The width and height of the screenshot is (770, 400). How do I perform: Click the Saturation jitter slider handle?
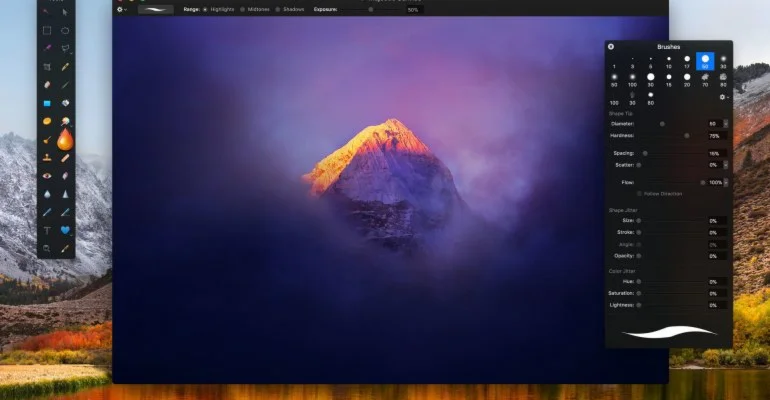(639, 293)
